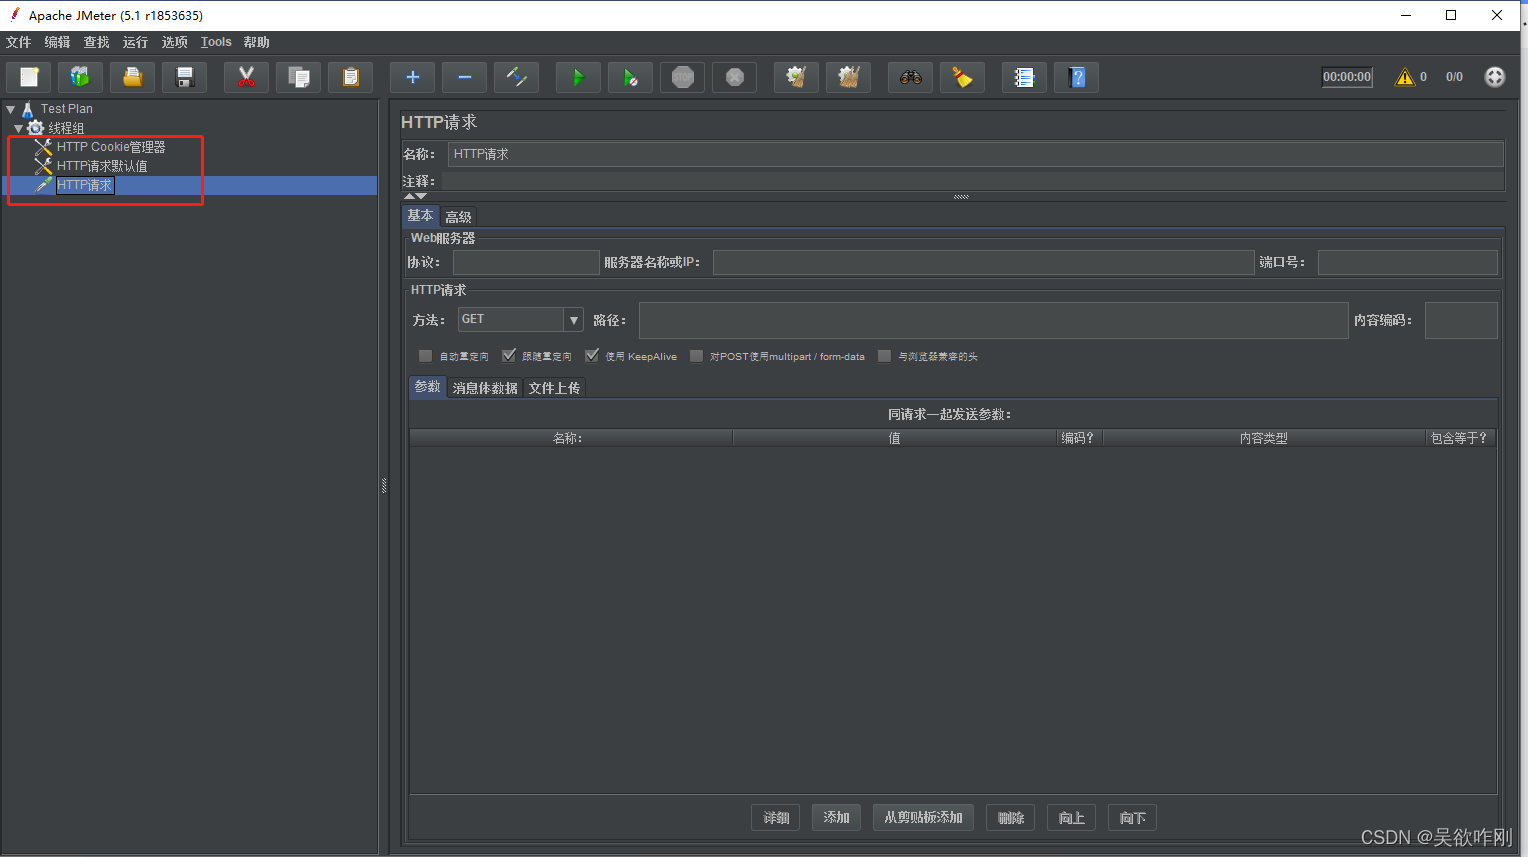Click Start no pauses icon
This screenshot has height=857, width=1528.
630,77
